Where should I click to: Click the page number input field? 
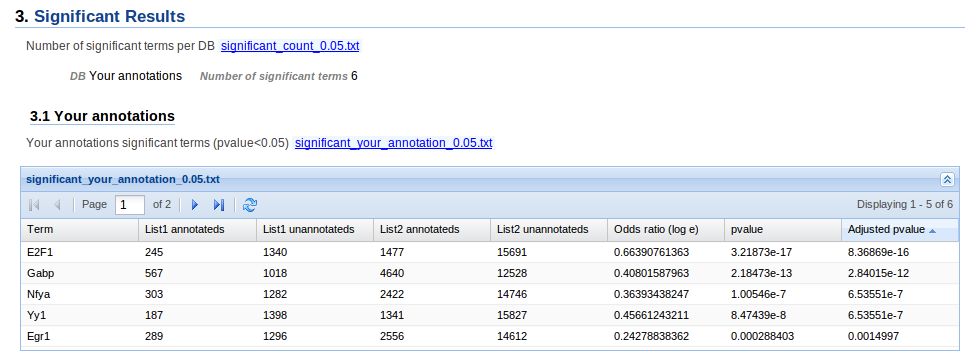pos(130,205)
